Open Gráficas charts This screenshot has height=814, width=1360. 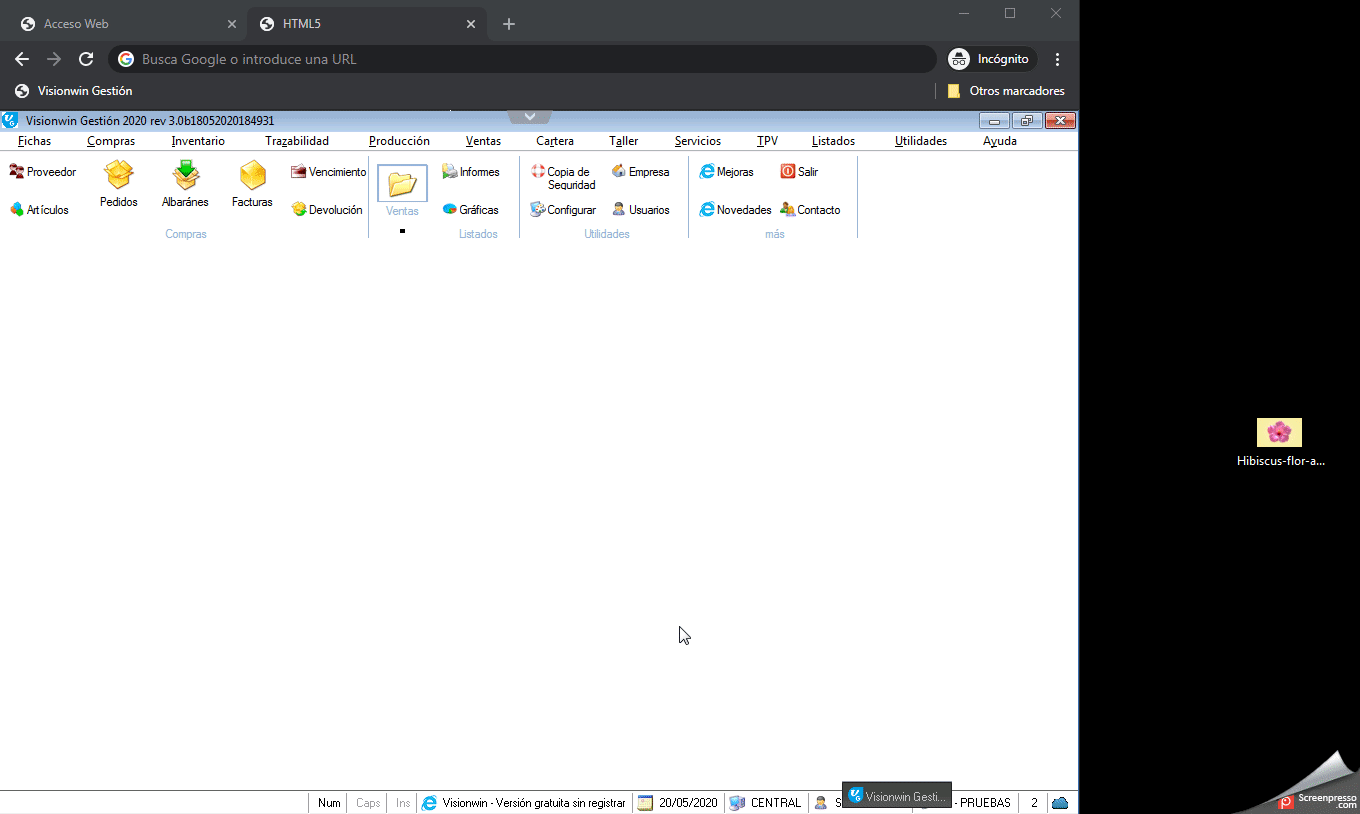(x=471, y=210)
